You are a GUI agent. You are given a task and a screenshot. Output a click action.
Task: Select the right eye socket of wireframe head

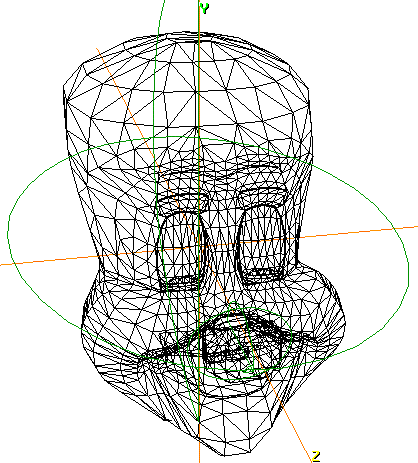pyautogui.click(x=263, y=240)
